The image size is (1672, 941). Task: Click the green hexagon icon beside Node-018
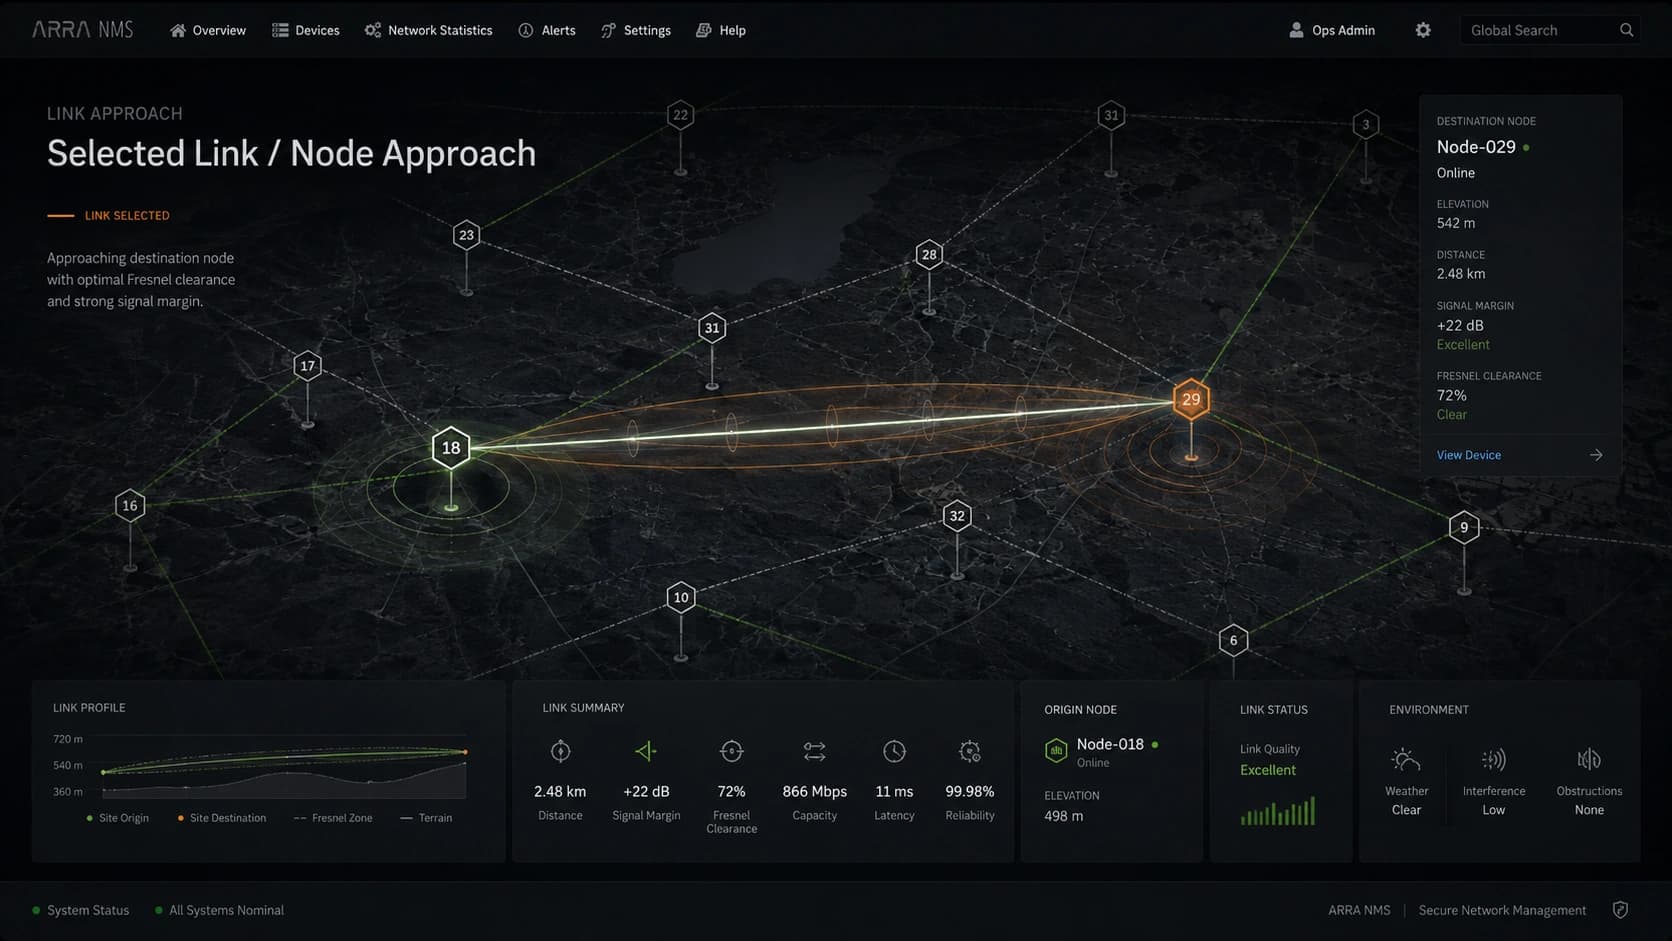point(1056,750)
